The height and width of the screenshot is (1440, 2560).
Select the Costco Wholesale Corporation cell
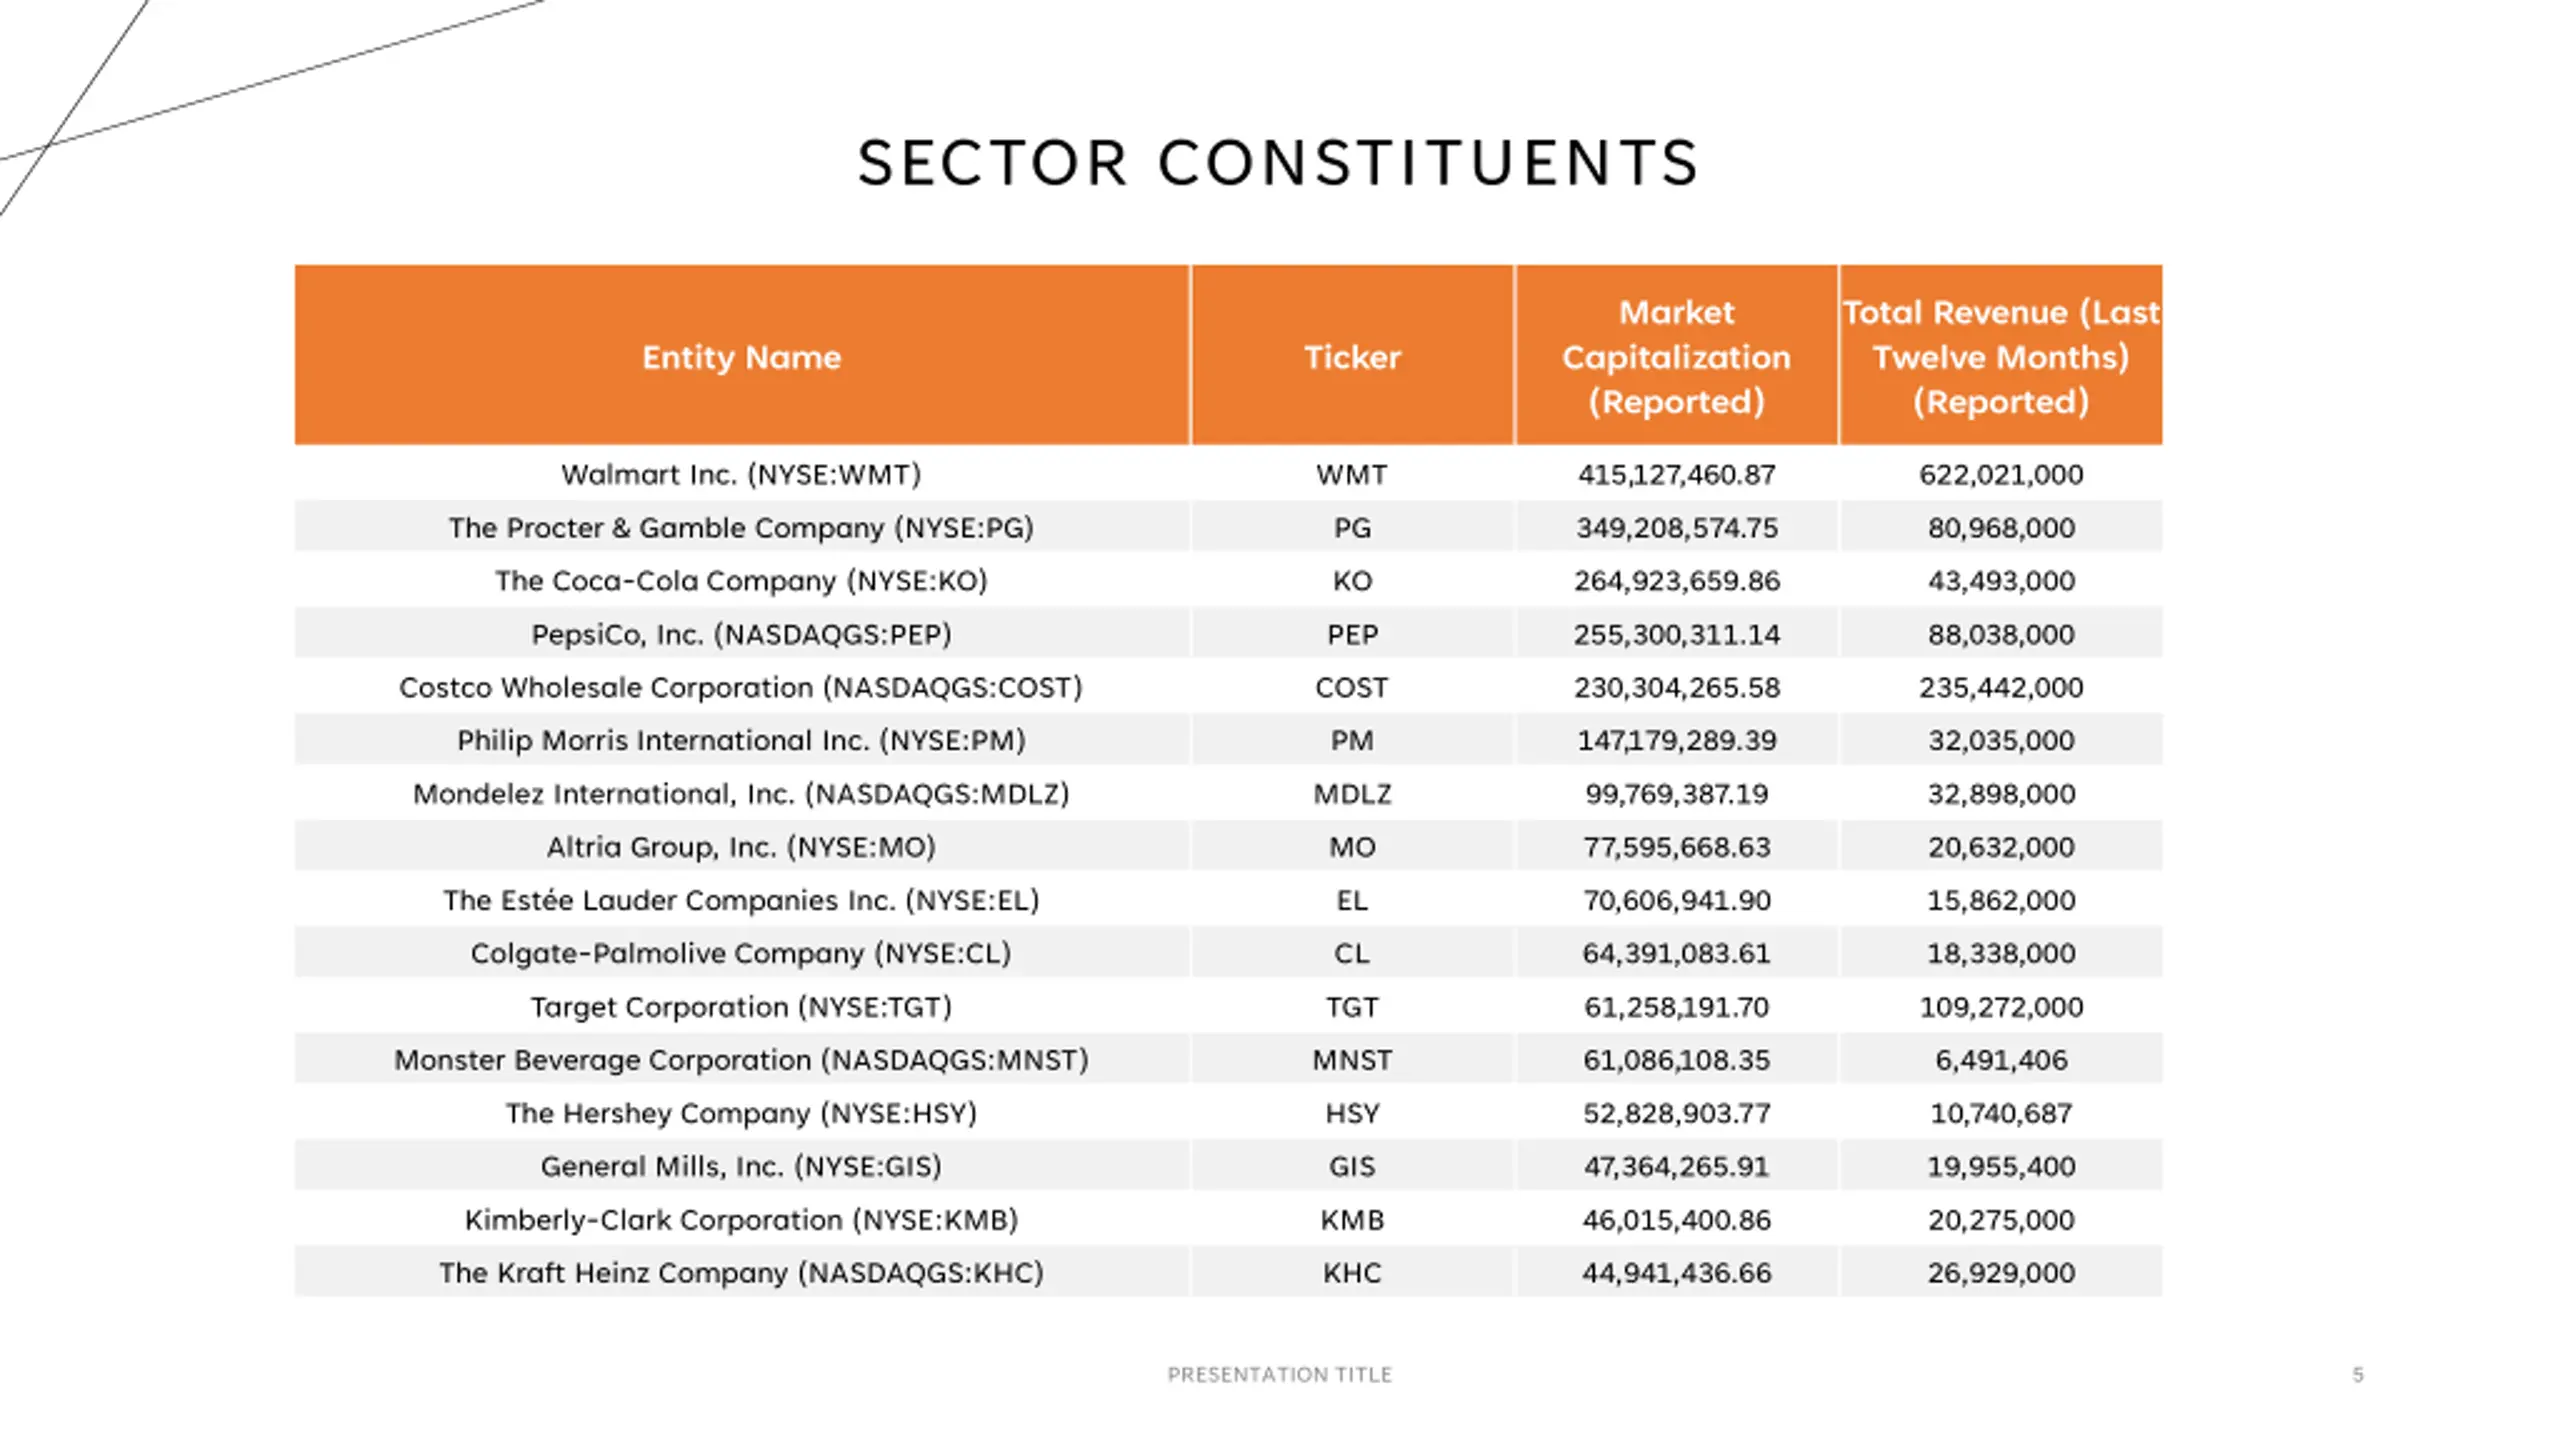coord(741,687)
